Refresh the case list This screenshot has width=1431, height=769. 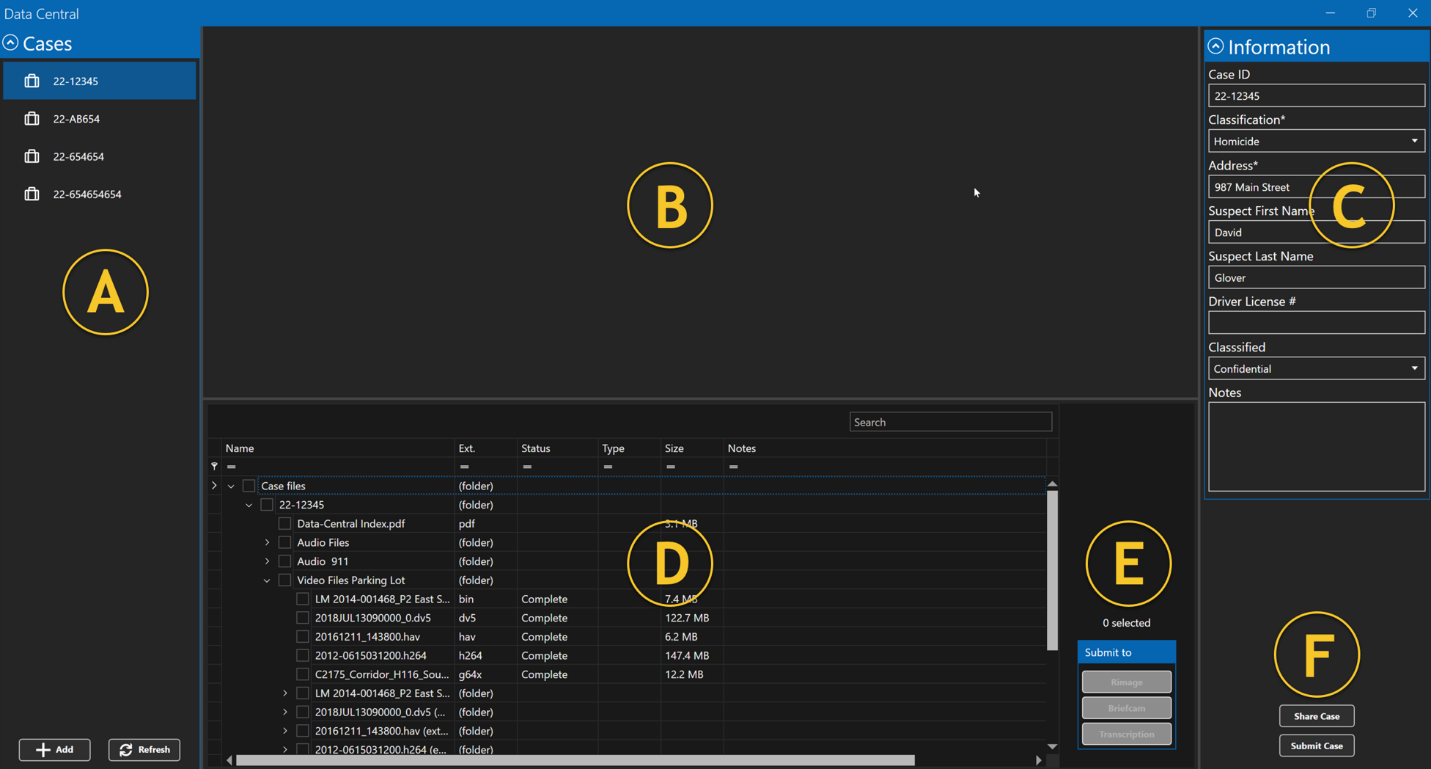[145, 750]
